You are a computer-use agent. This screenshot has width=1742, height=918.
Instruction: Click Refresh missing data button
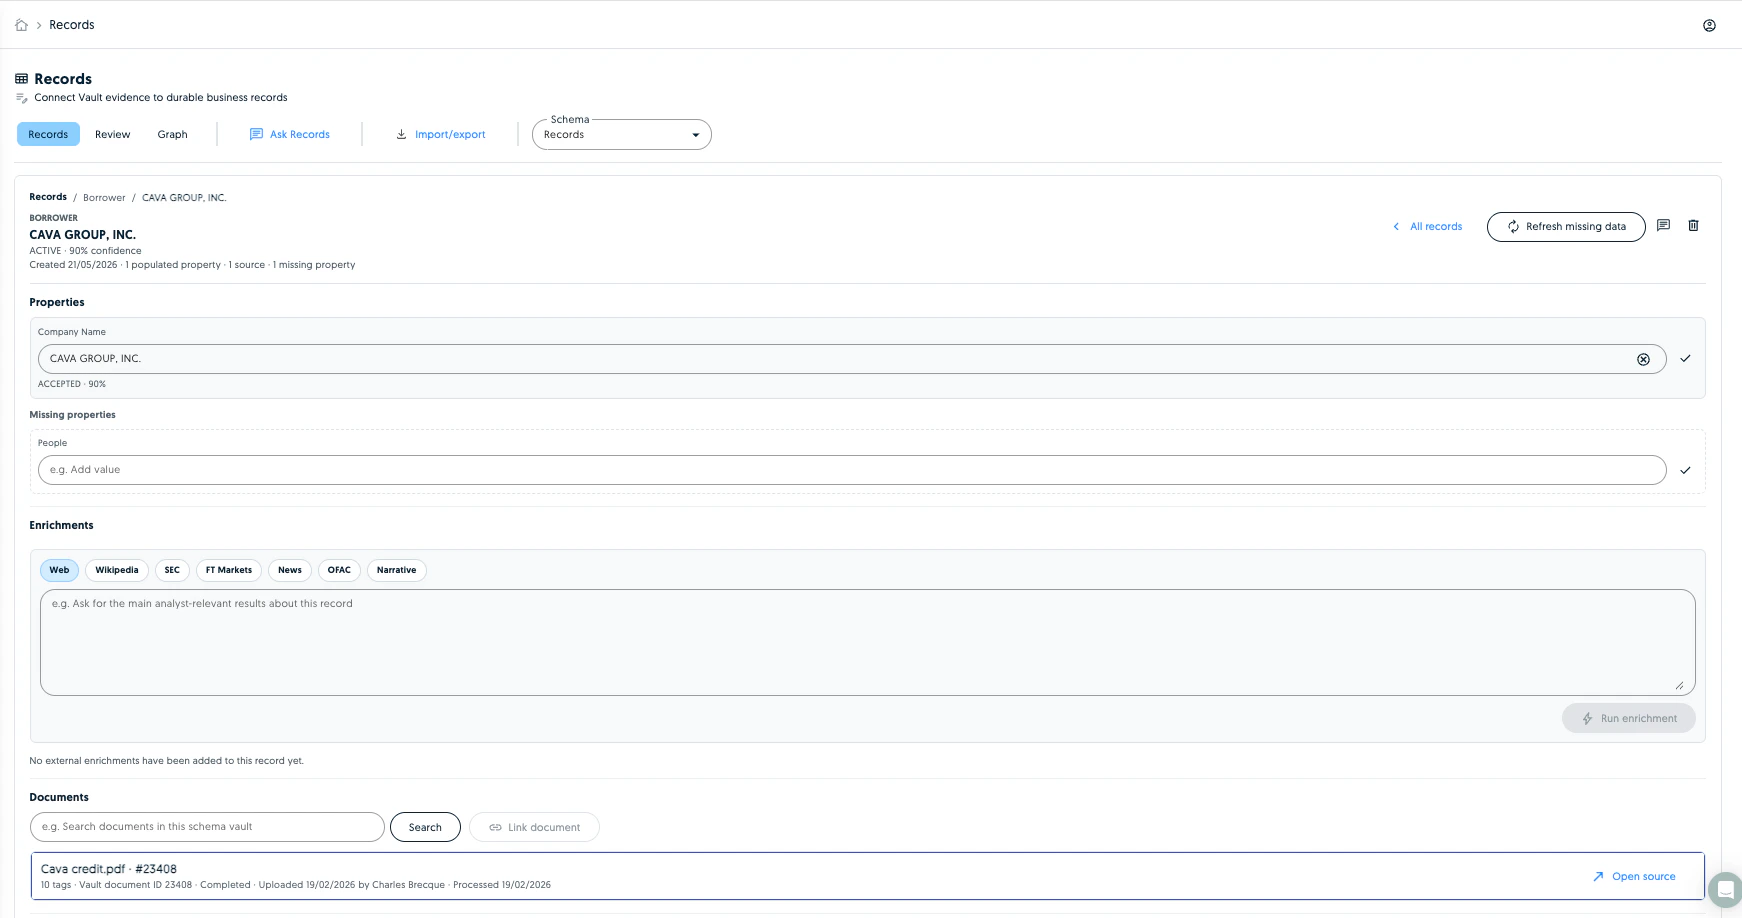tap(1566, 227)
